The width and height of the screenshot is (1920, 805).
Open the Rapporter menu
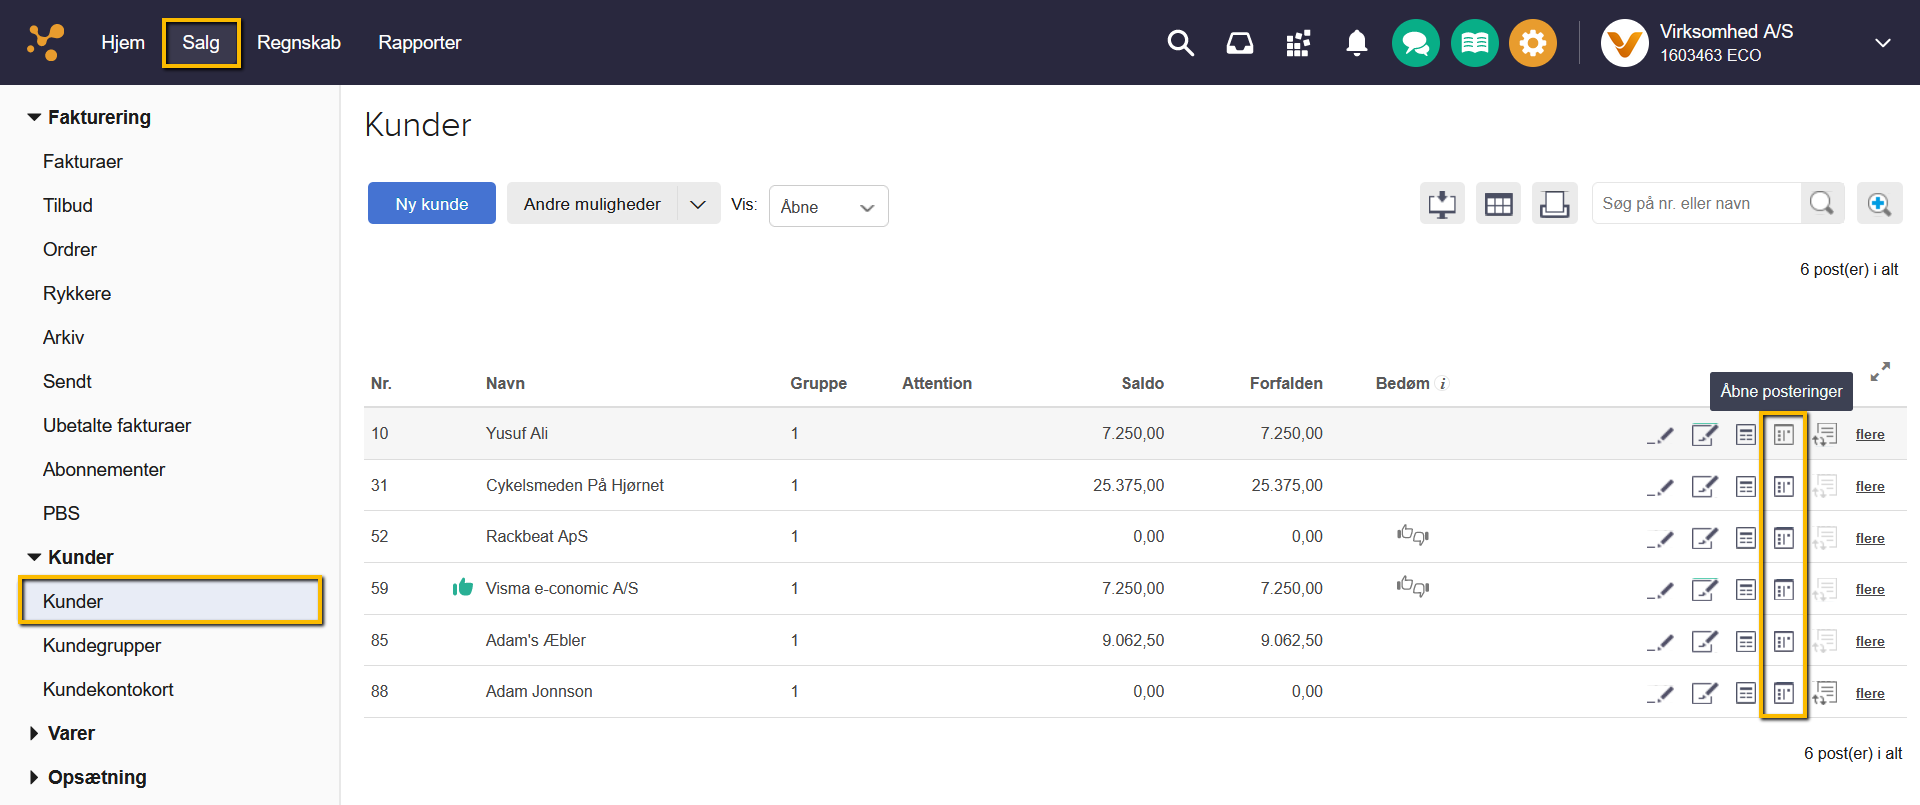click(x=419, y=43)
